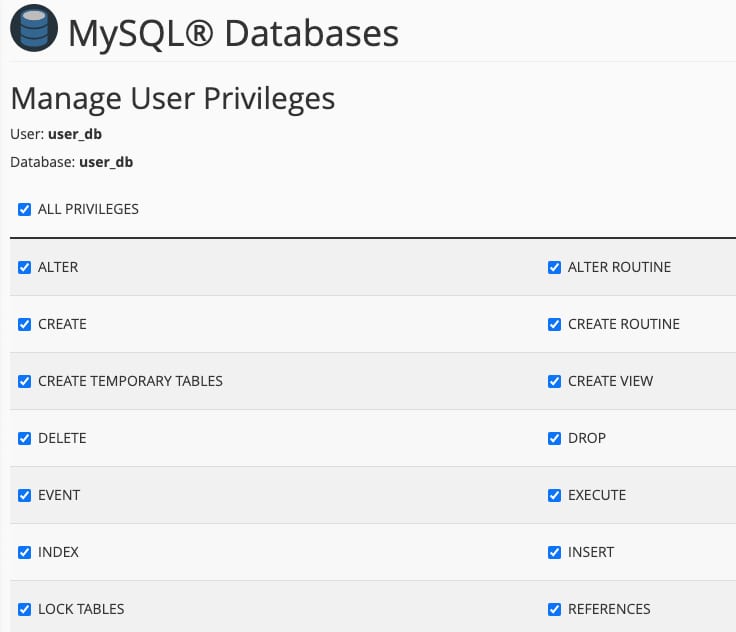Disable the CREATE privilege checkbox
Image resolution: width=736 pixels, height=632 pixels.
coord(25,325)
